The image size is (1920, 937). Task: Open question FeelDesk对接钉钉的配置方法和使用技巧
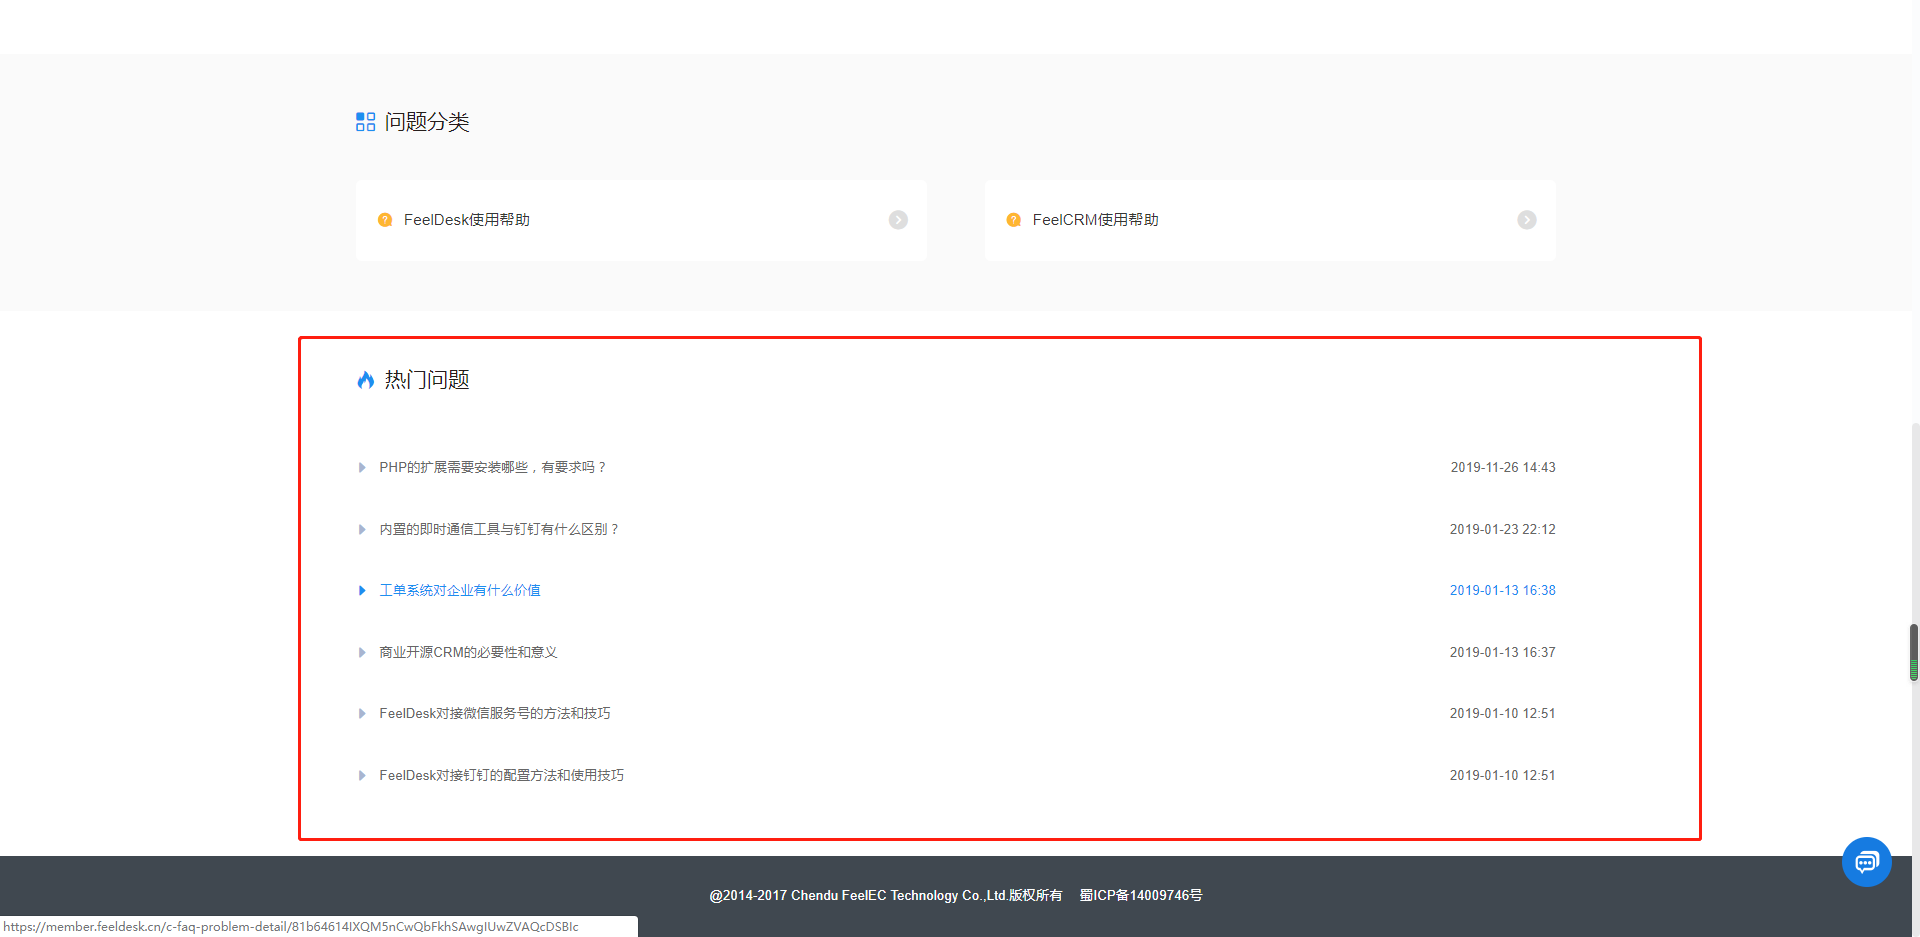[501, 775]
